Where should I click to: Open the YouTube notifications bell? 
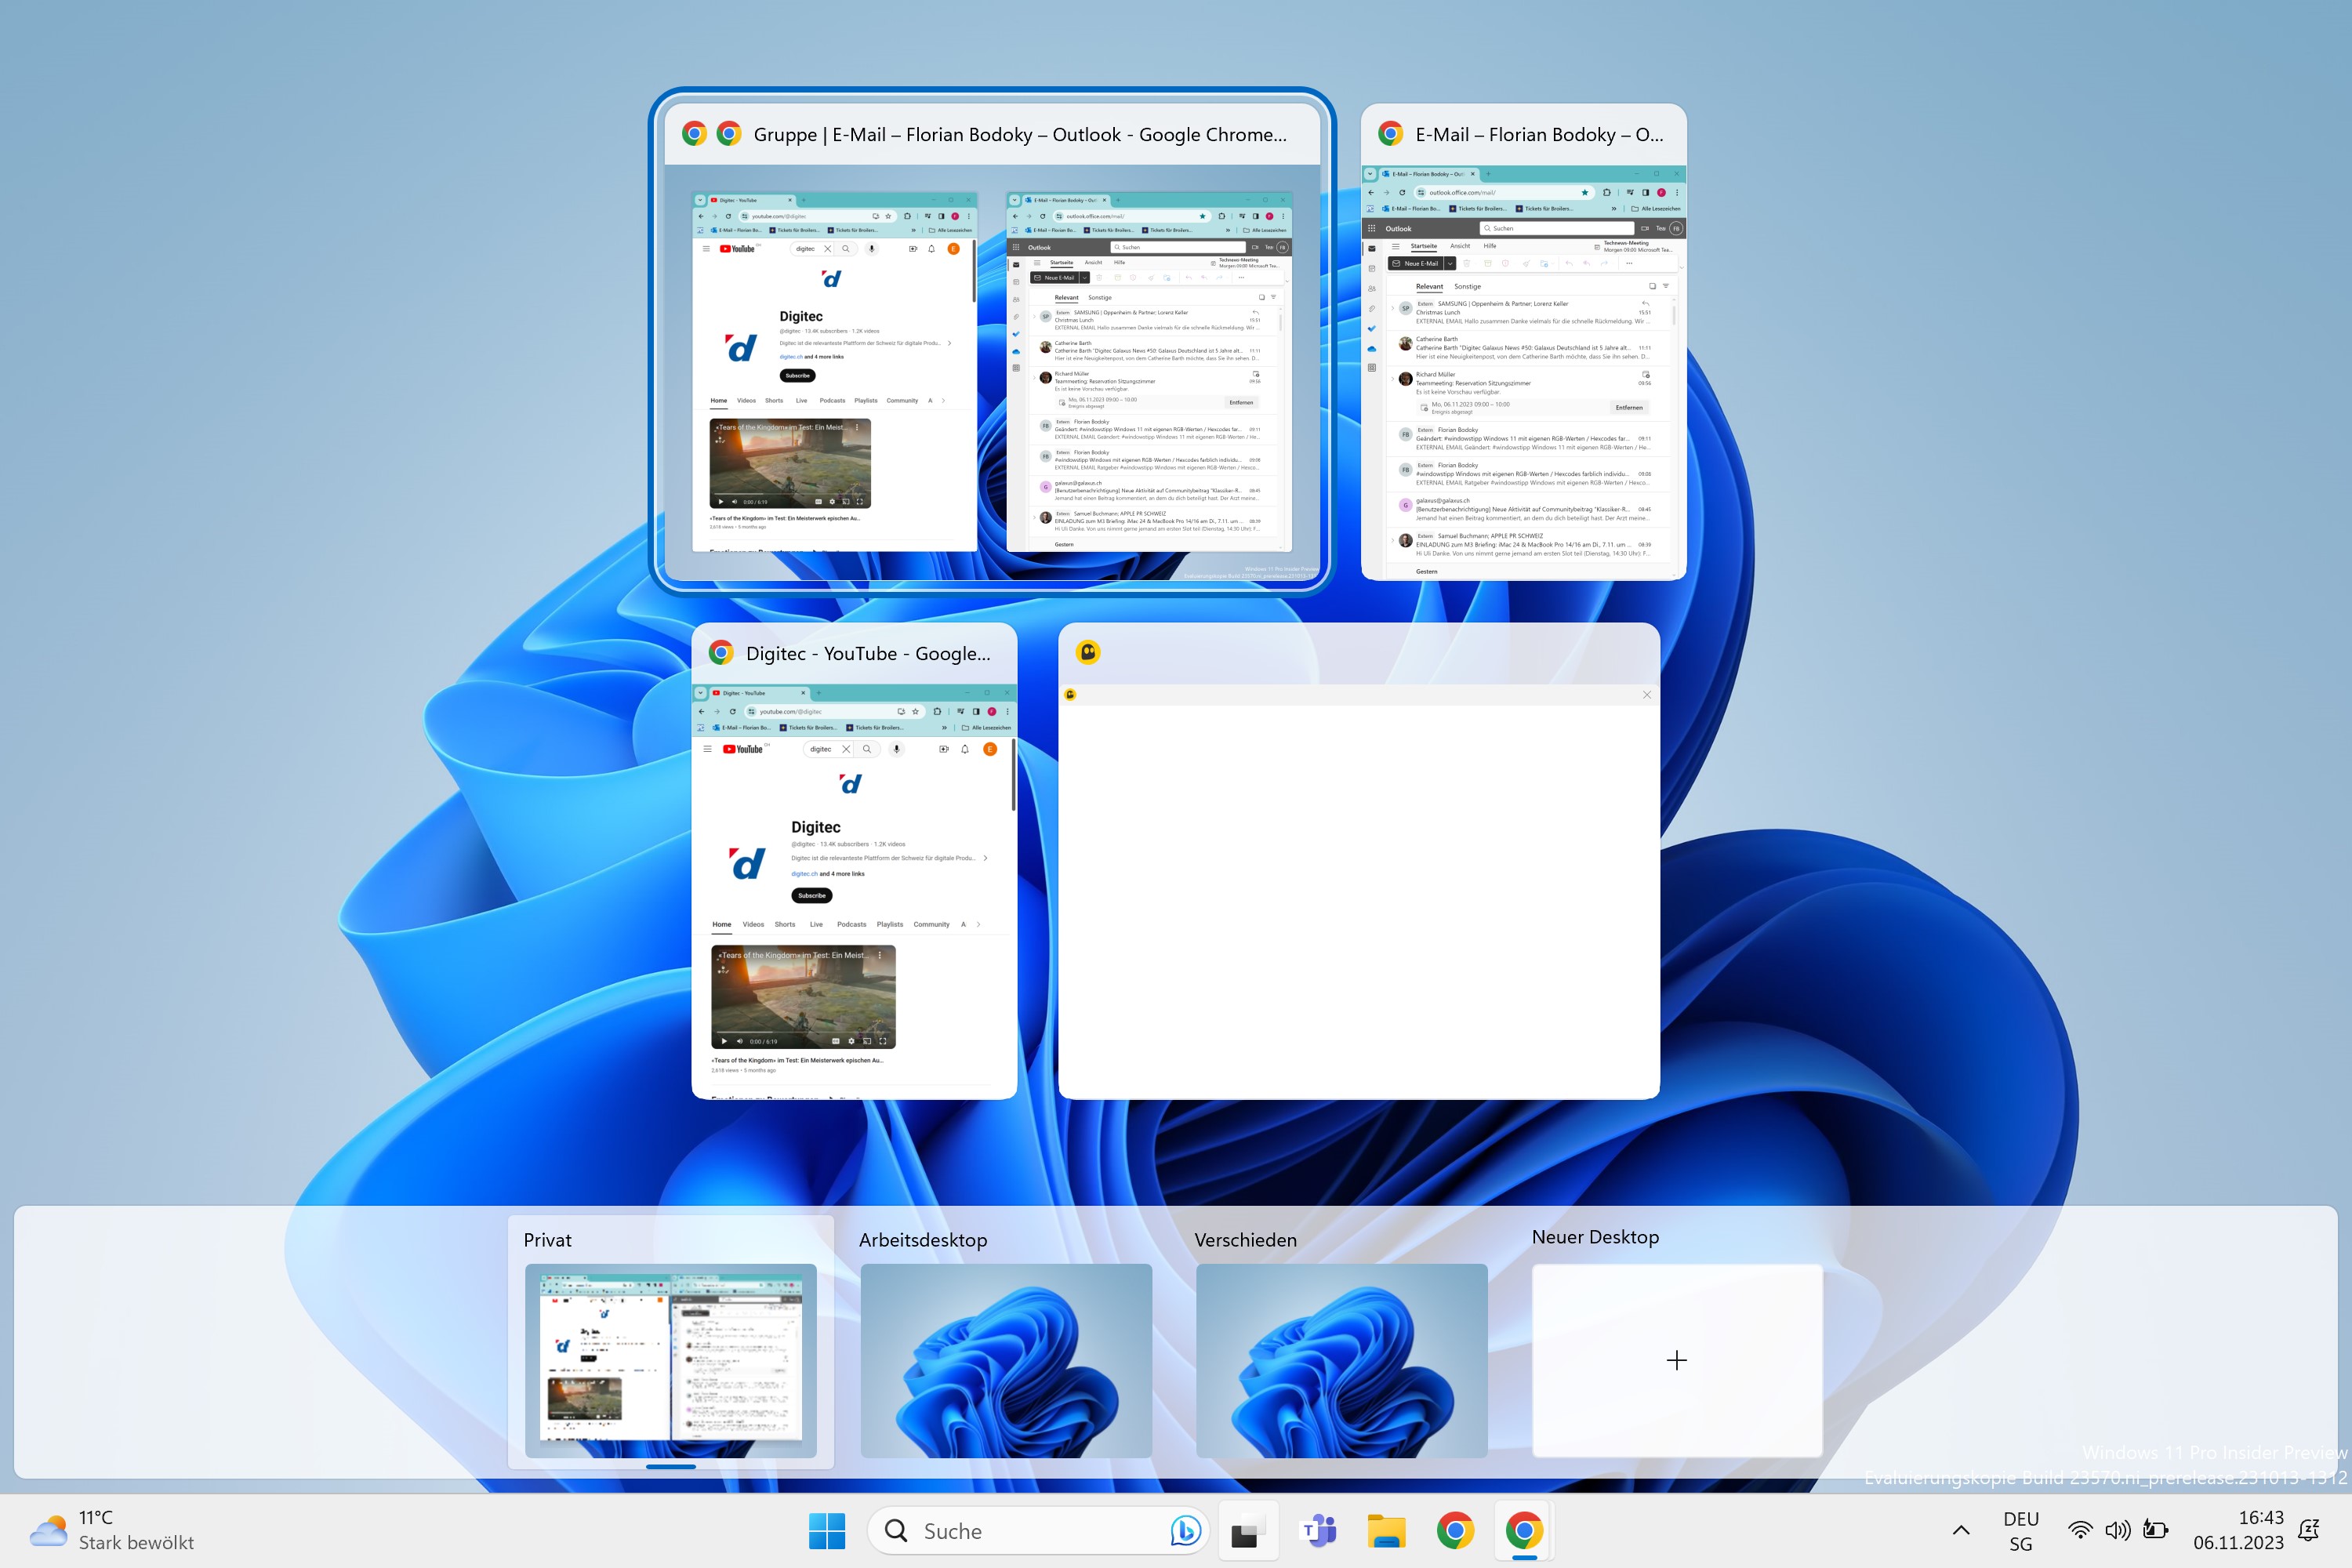coord(964,748)
